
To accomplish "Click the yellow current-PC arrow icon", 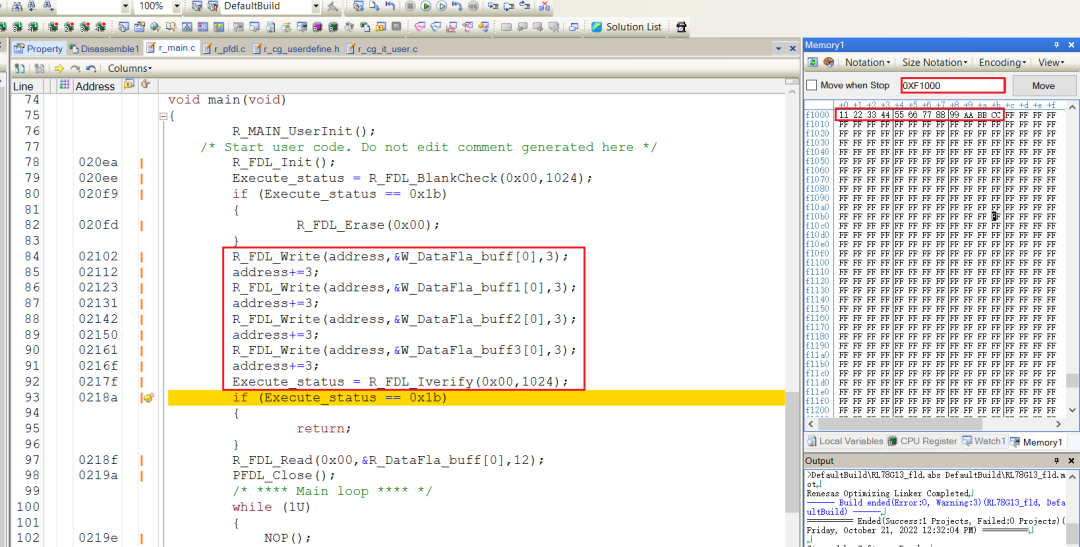I will (x=59, y=68).
